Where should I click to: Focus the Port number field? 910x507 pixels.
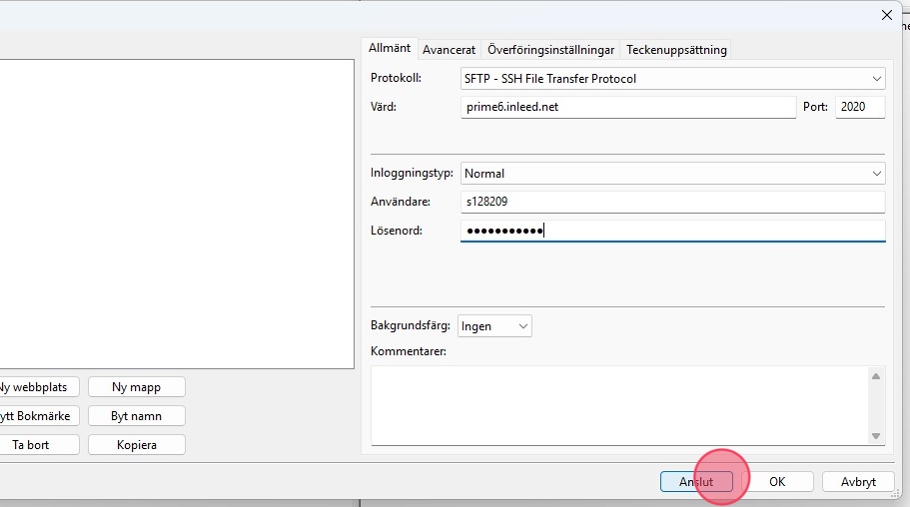(x=859, y=107)
